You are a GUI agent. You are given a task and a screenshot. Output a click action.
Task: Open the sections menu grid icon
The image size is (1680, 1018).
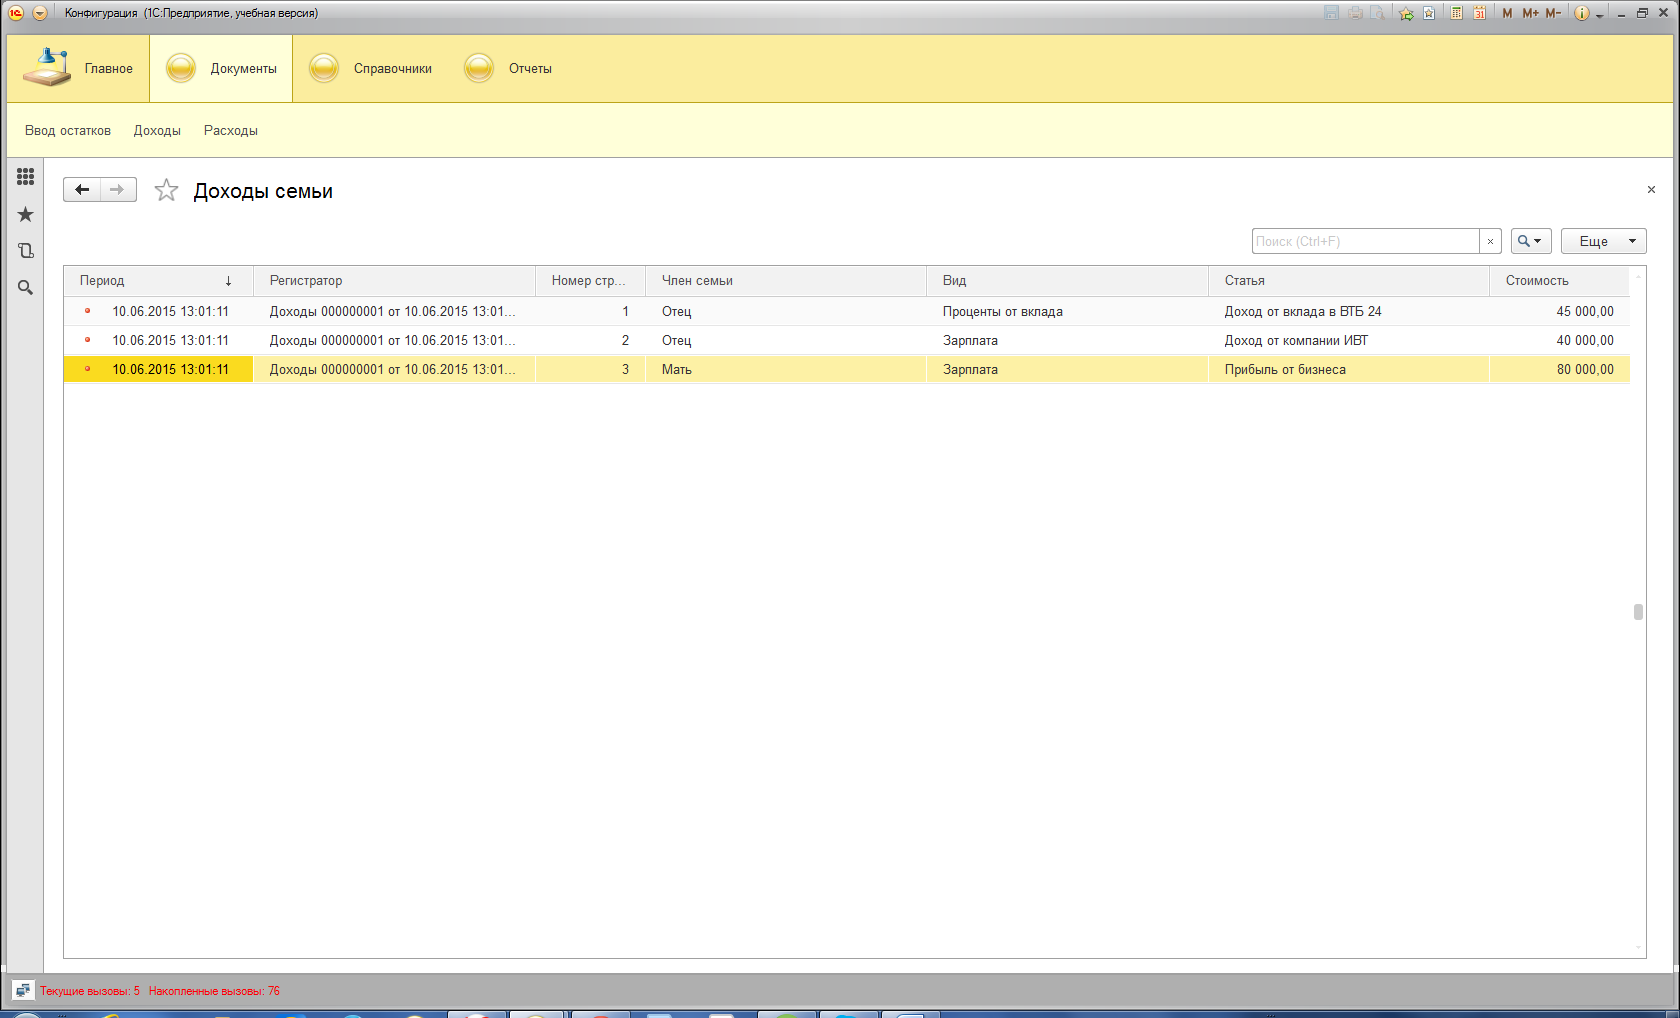(26, 177)
